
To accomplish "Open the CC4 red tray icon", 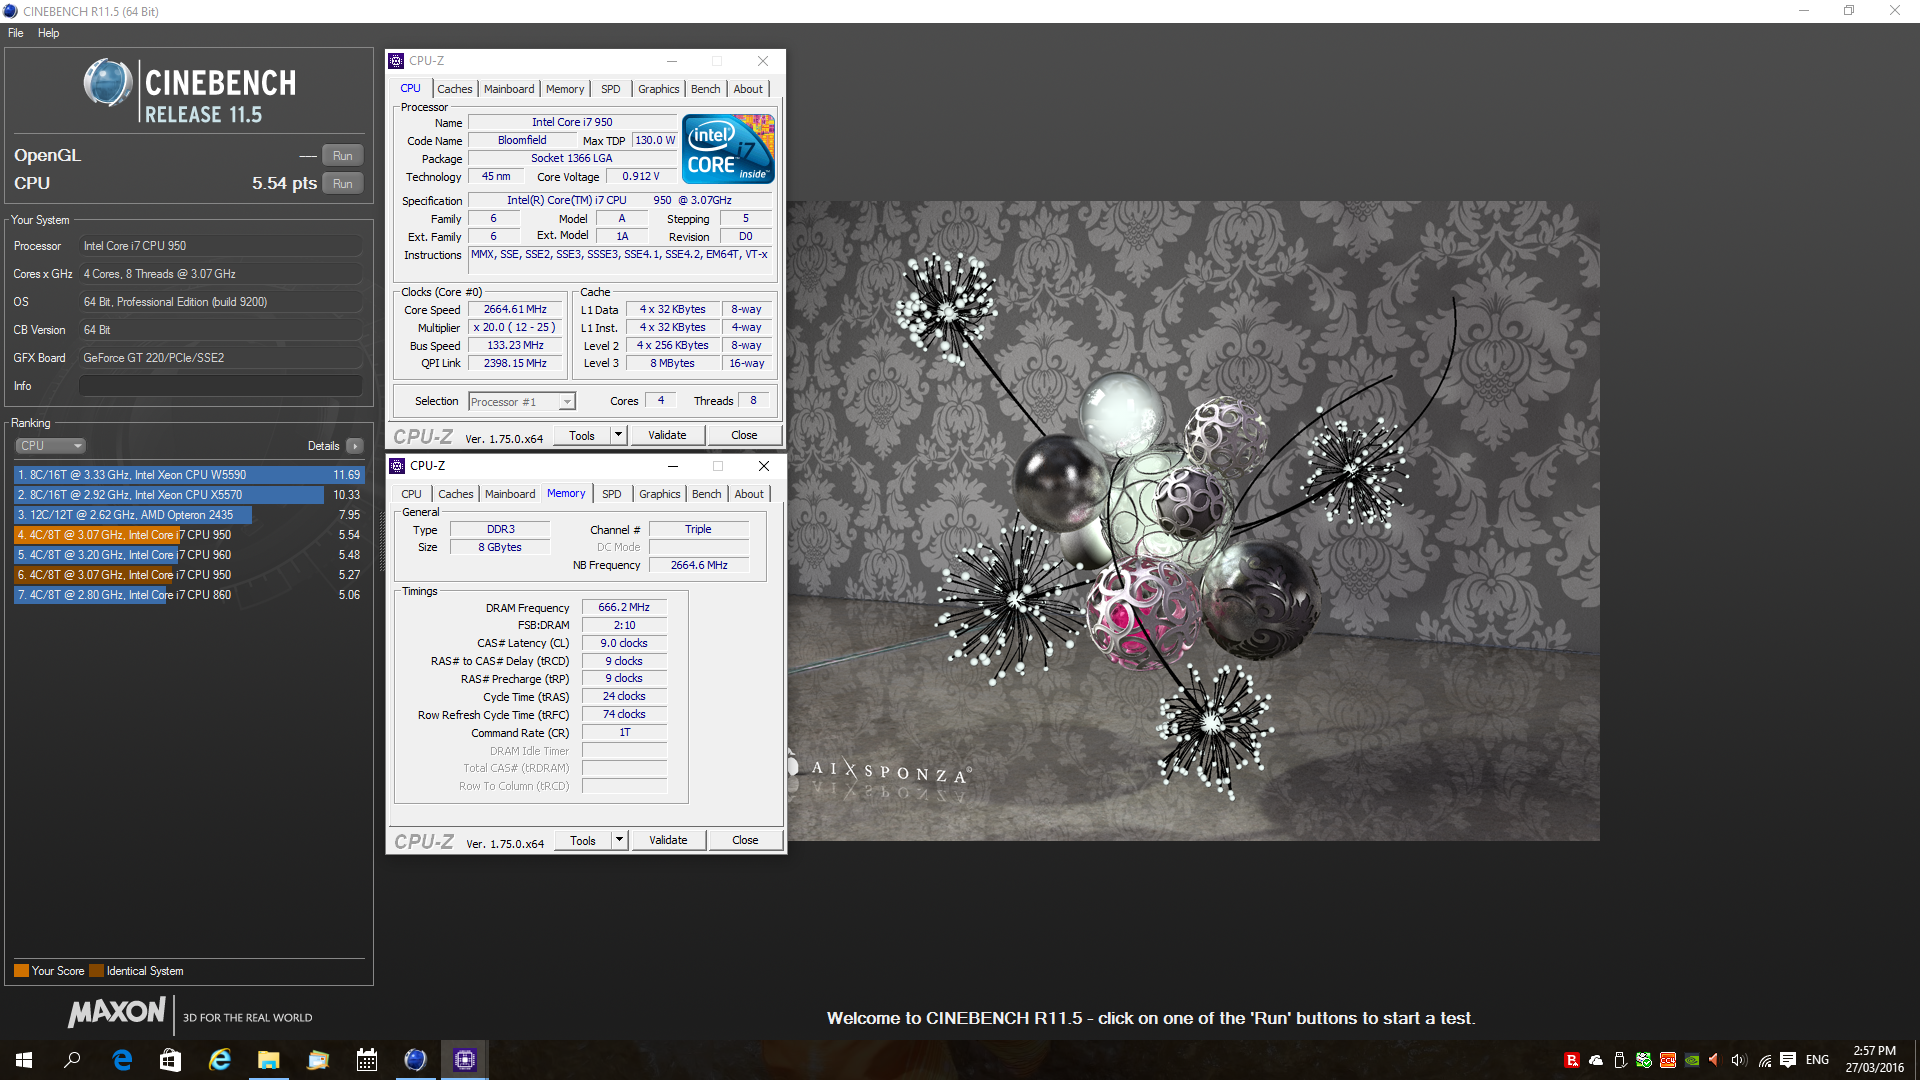I will coord(1668,1060).
